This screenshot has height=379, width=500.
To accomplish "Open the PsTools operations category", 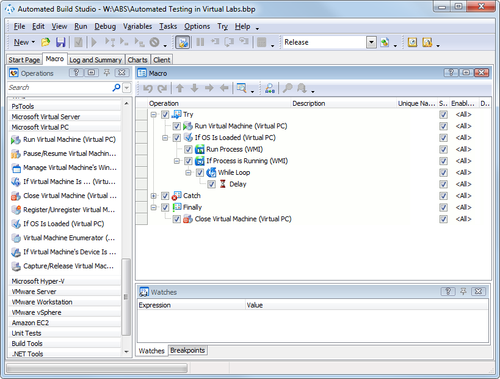I will pos(65,106).
